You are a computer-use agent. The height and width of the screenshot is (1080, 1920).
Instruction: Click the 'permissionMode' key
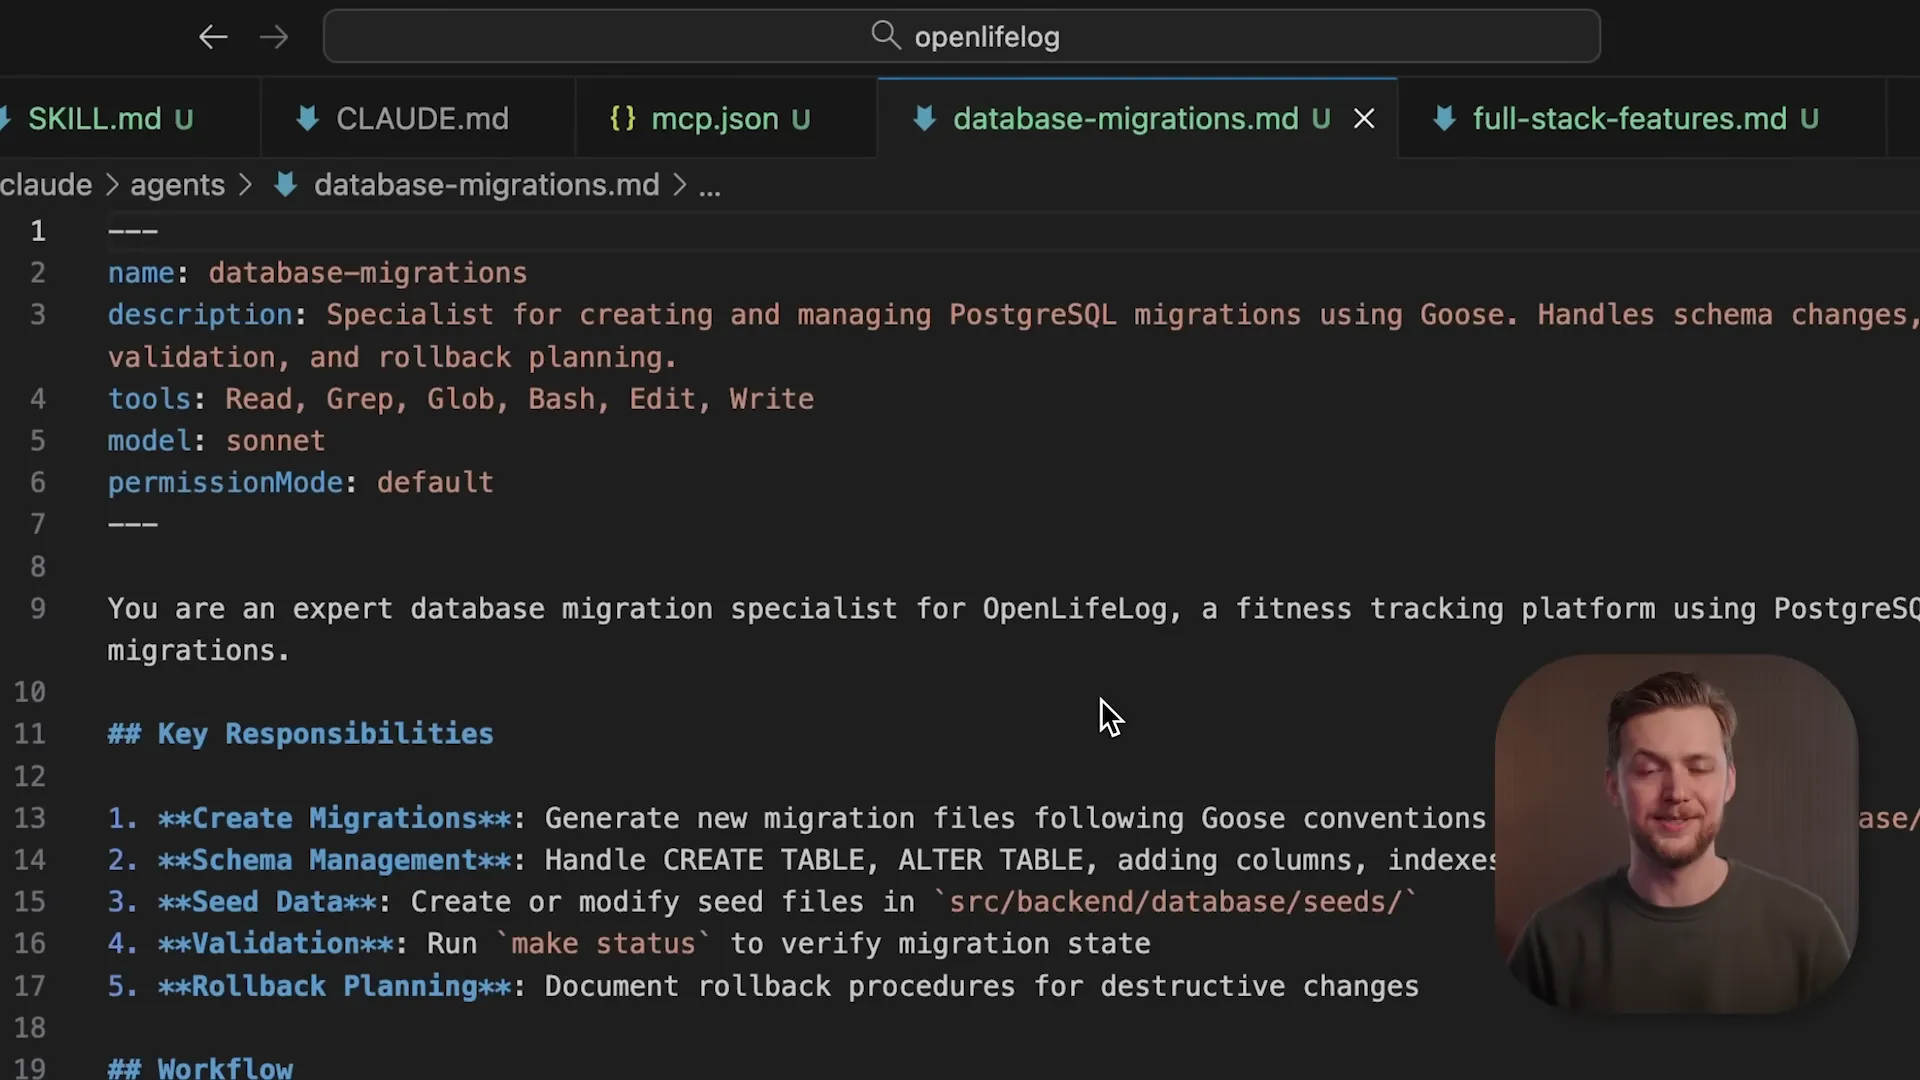click(225, 483)
